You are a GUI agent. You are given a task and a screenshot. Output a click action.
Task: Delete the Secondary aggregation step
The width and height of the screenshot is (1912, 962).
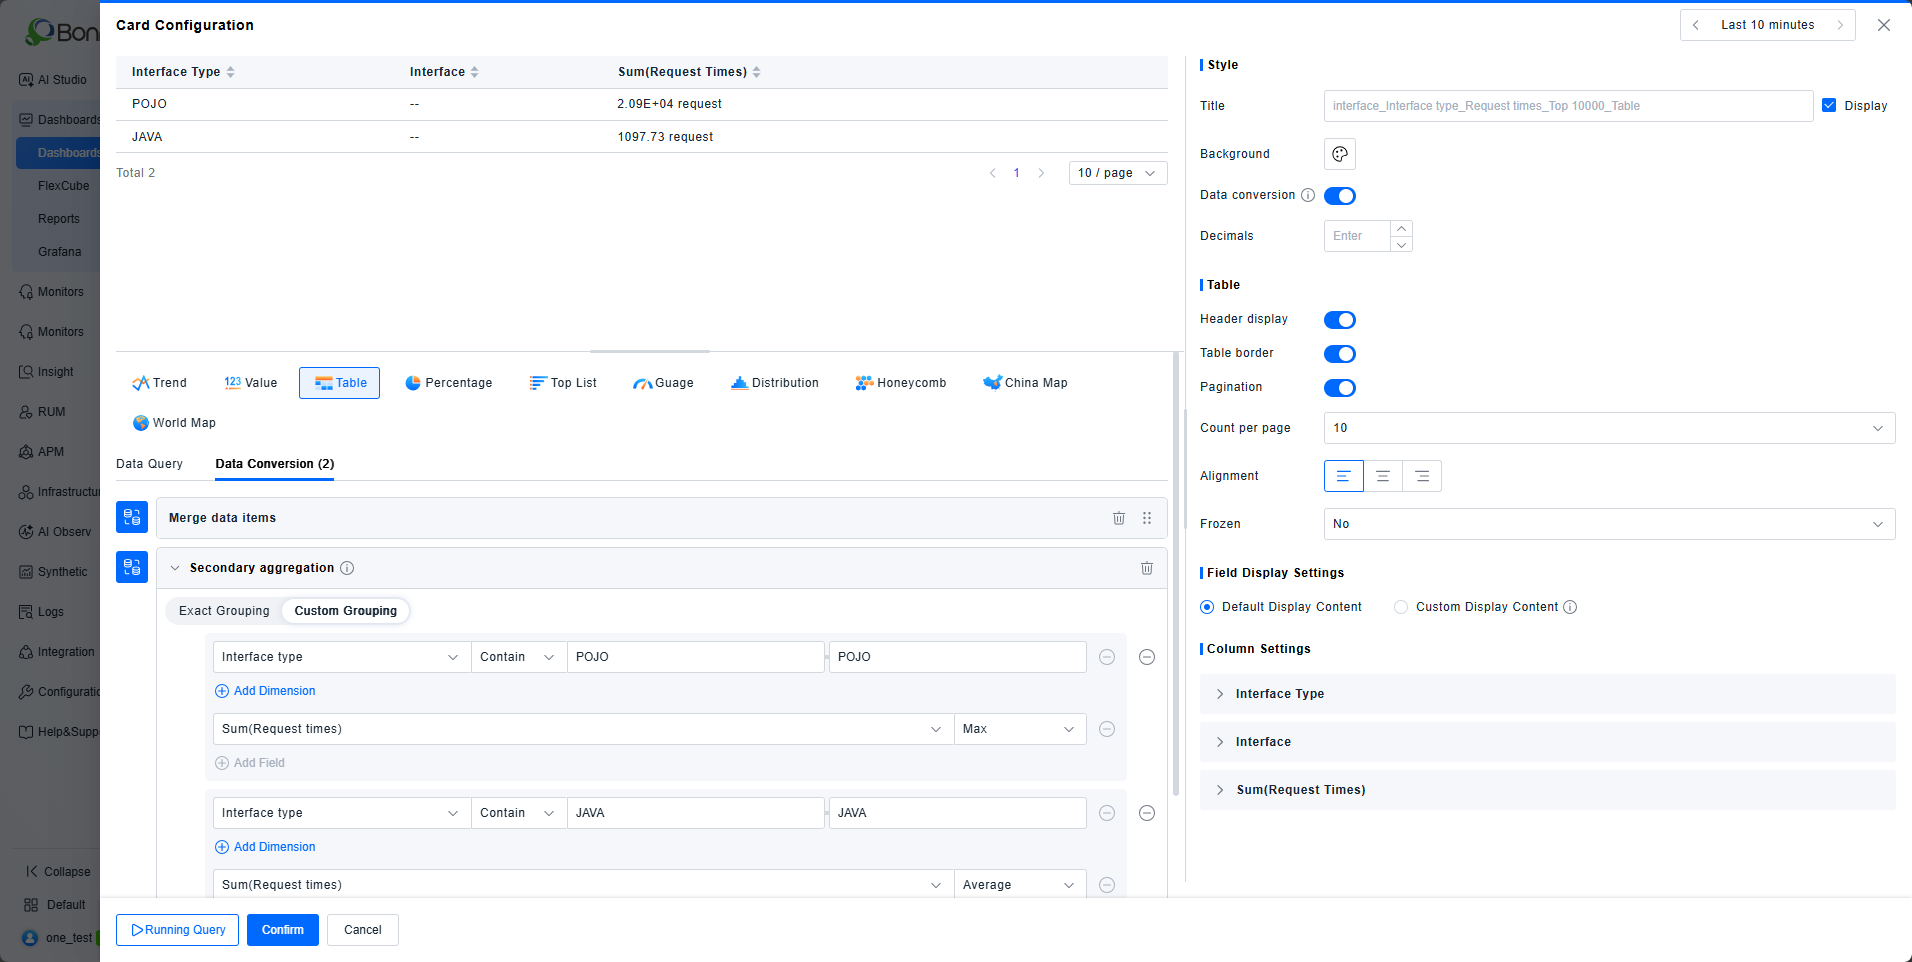(x=1146, y=568)
